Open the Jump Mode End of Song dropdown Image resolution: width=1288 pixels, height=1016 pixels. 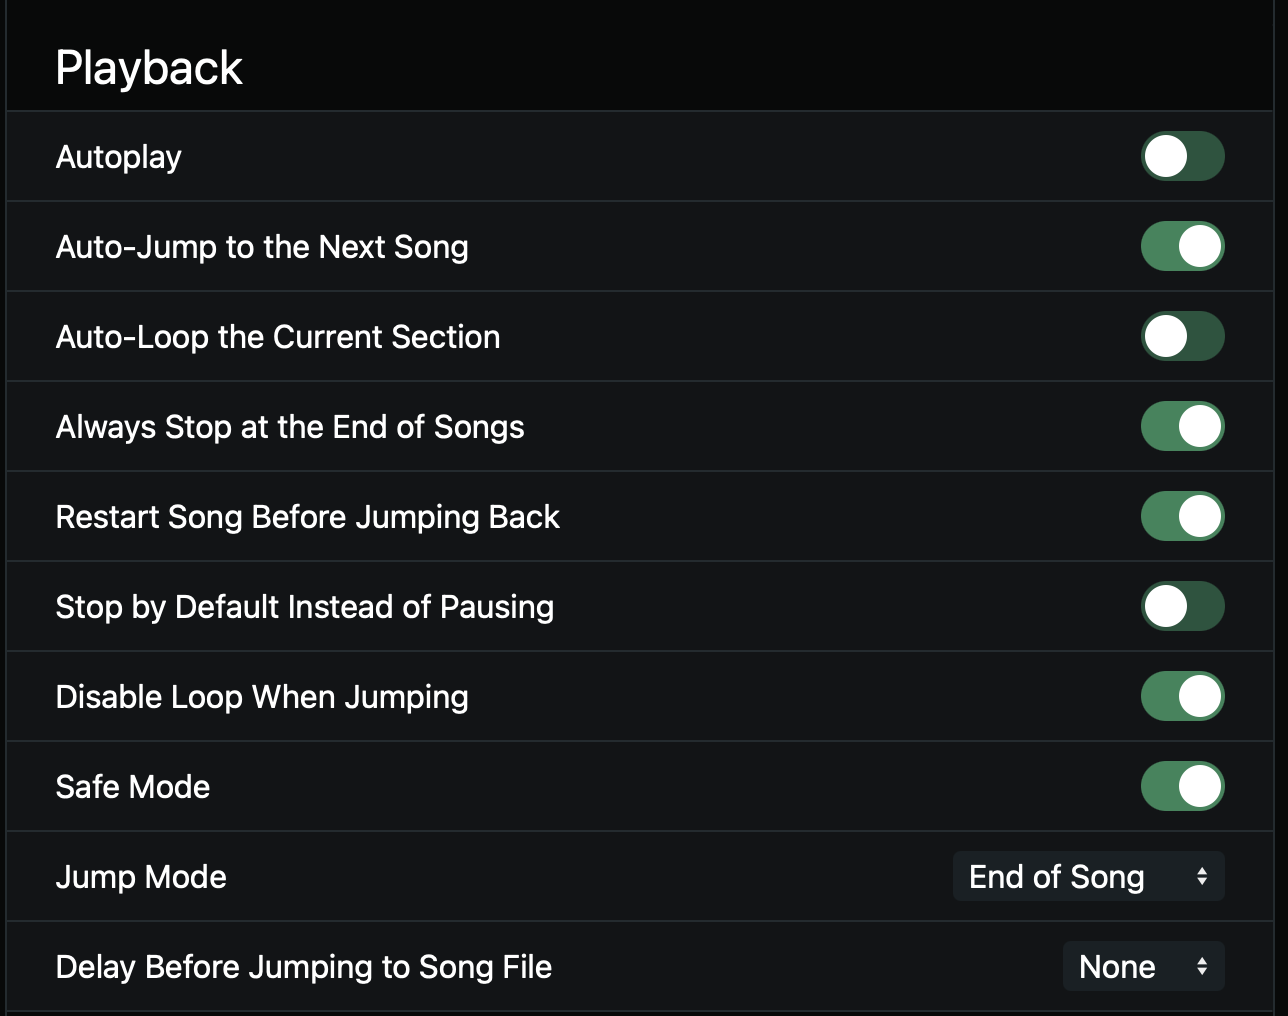tap(1089, 876)
